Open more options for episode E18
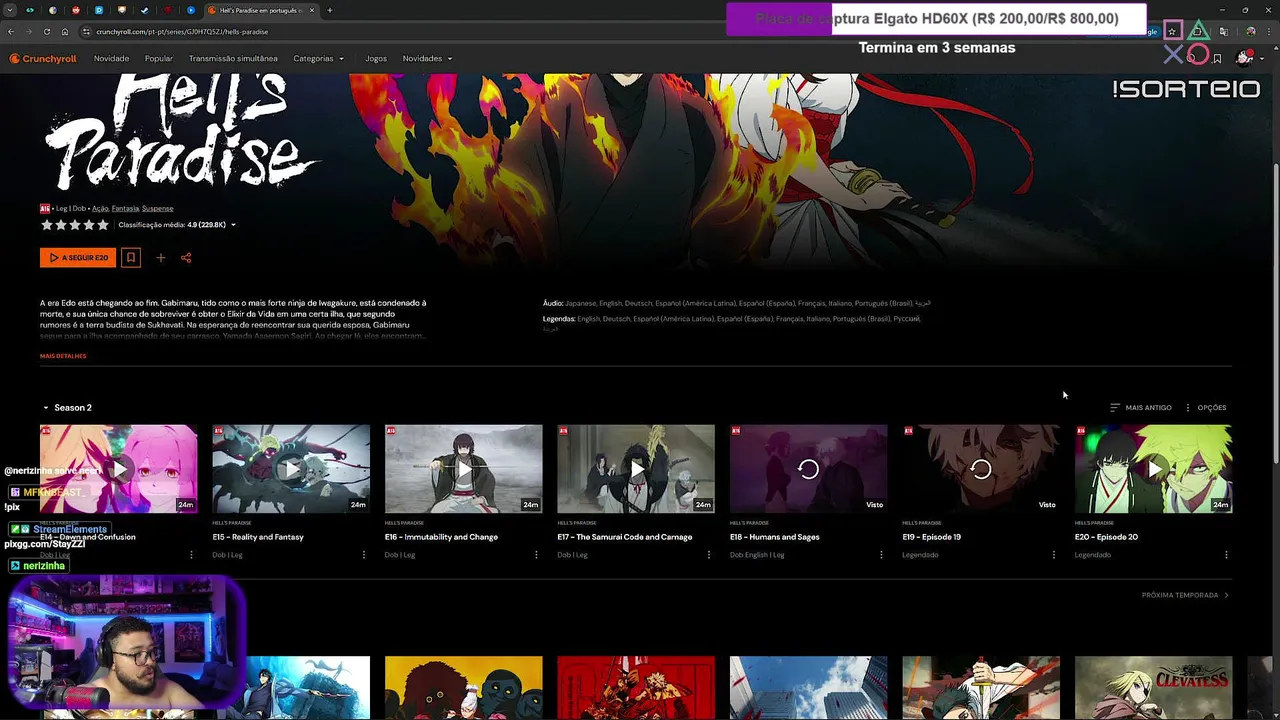Image resolution: width=1280 pixels, height=720 pixels. [x=881, y=555]
